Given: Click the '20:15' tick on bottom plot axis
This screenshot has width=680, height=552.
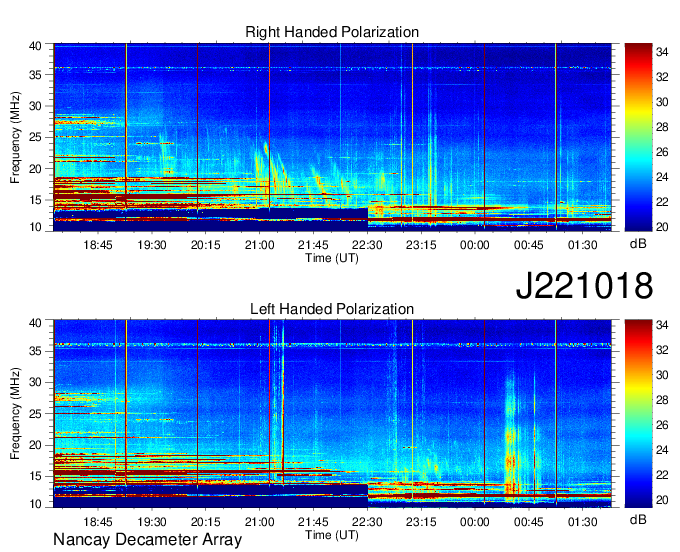Looking at the screenshot, I should pos(206,522).
